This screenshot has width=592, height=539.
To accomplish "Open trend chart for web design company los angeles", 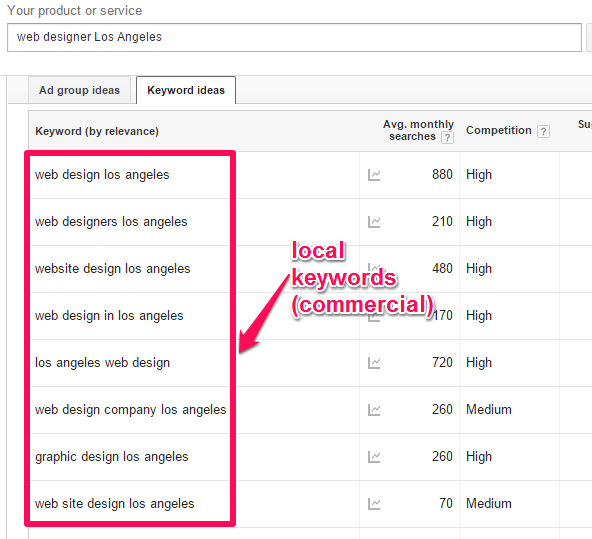I will 374,410.
